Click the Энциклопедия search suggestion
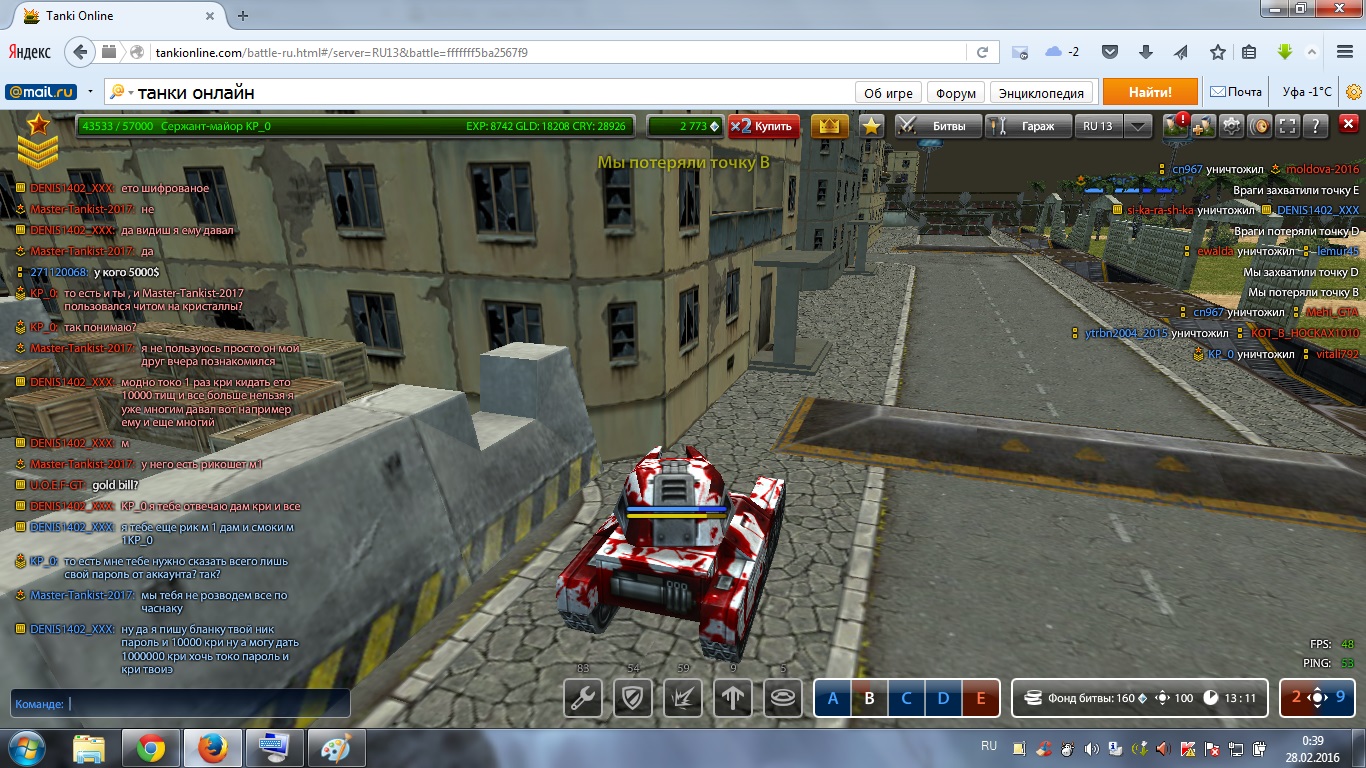The height and width of the screenshot is (768, 1366). [x=1041, y=93]
